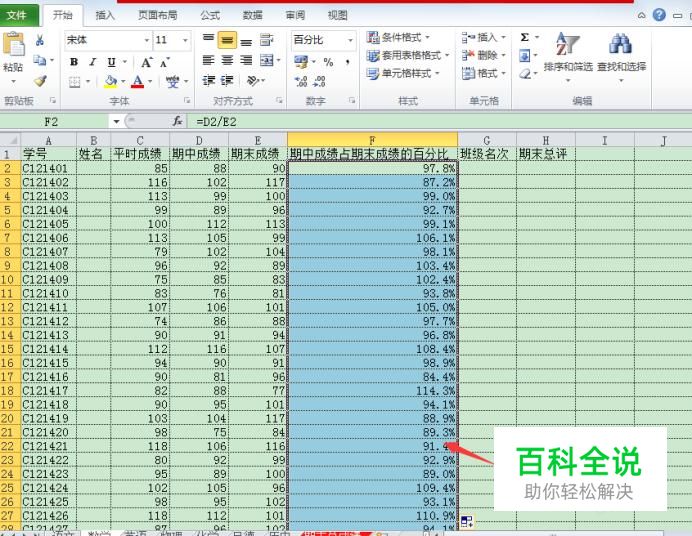Open text orientation button
The image size is (692, 536).
click(x=253, y=80)
